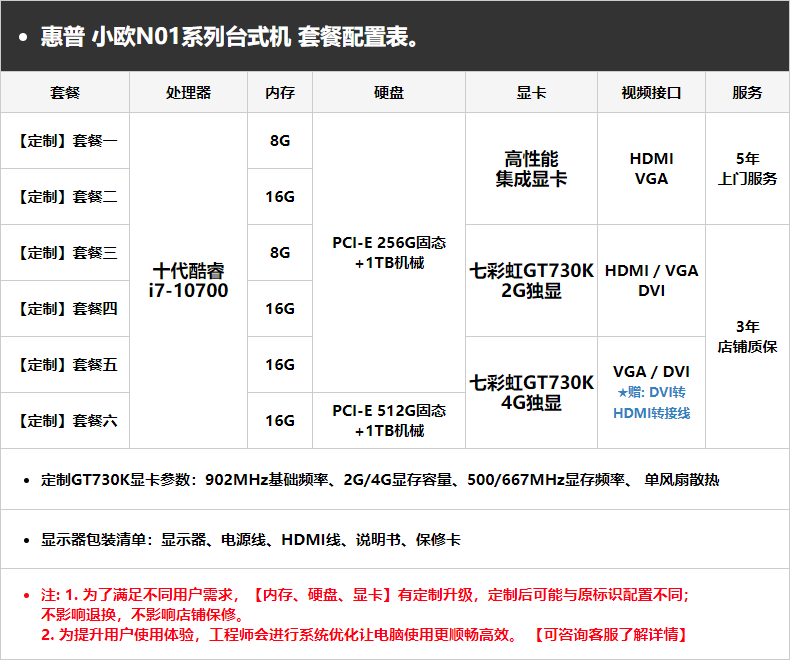Click the 16G memory cell for 套餐二
790x660 pixels.
280,196
